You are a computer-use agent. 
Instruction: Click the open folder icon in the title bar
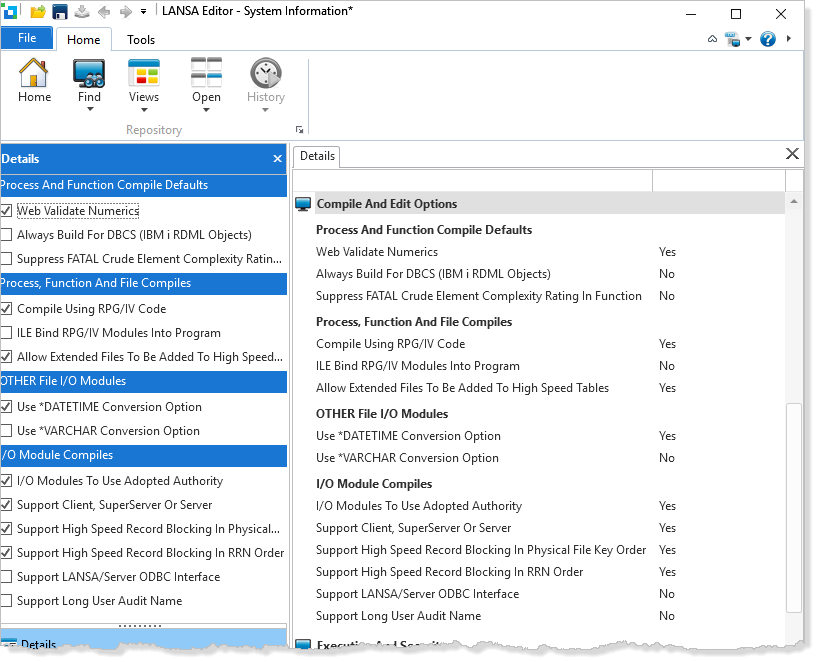coord(38,12)
